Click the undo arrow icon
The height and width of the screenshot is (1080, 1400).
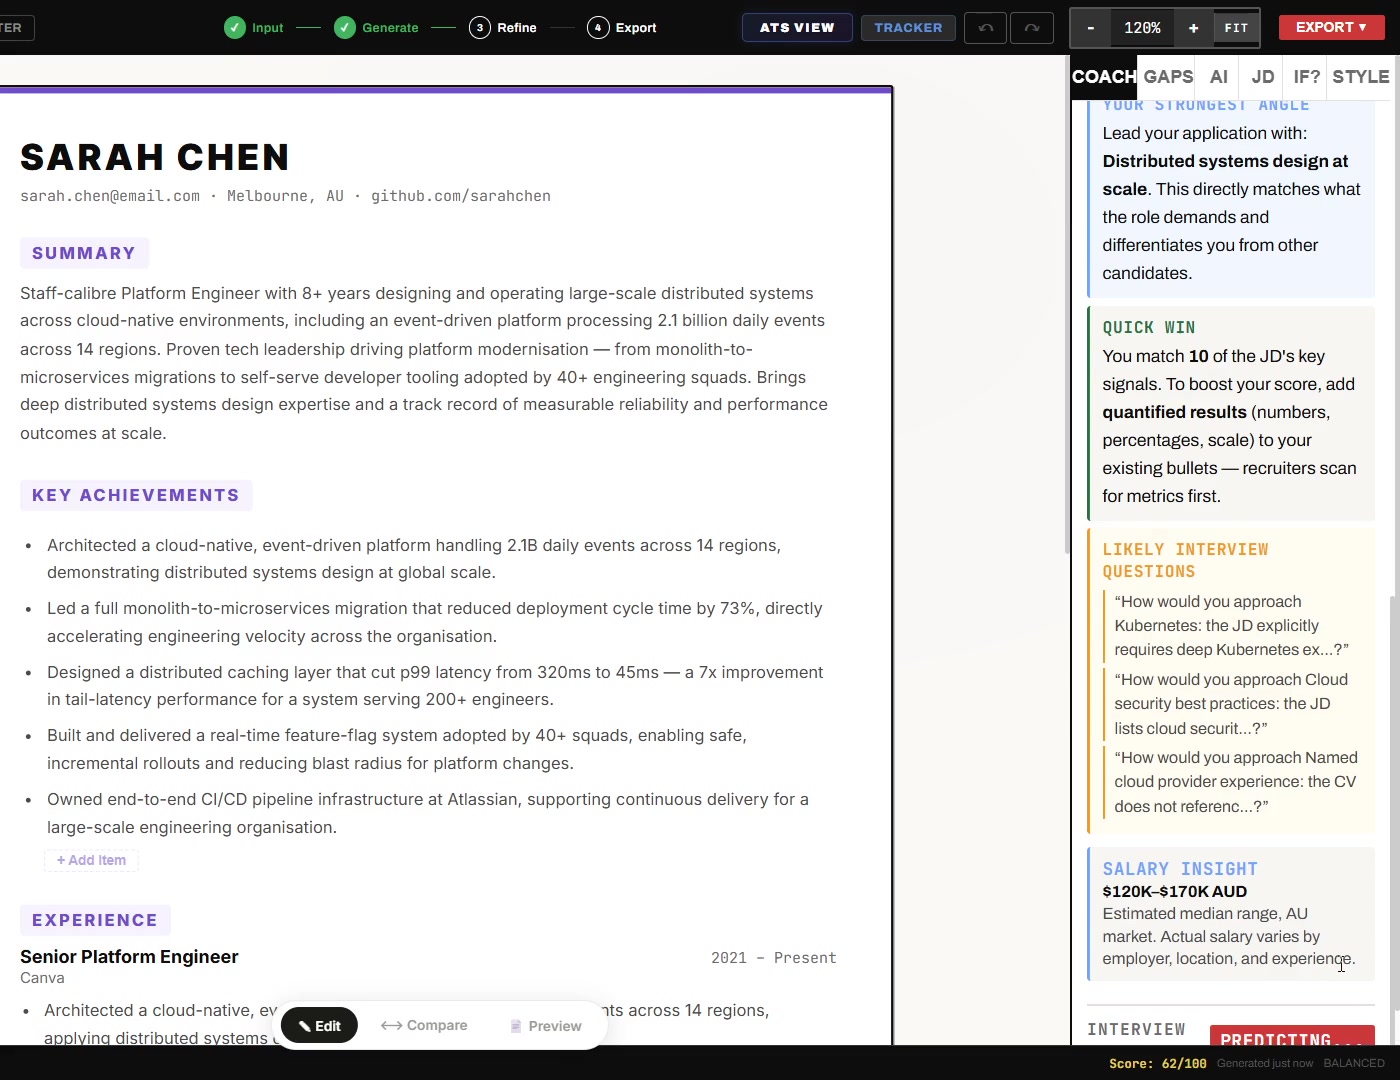click(x=985, y=28)
